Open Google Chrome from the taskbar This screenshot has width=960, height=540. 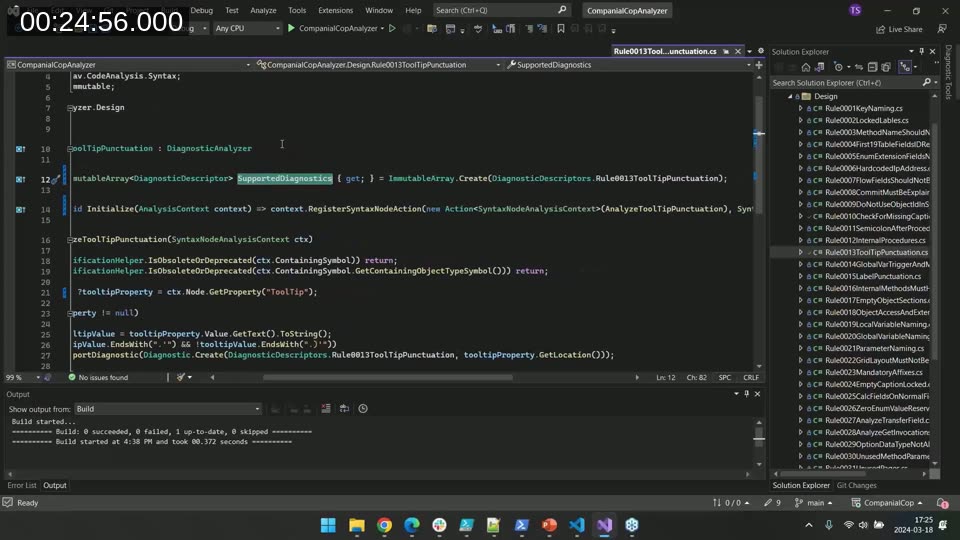click(x=384, y=525)
